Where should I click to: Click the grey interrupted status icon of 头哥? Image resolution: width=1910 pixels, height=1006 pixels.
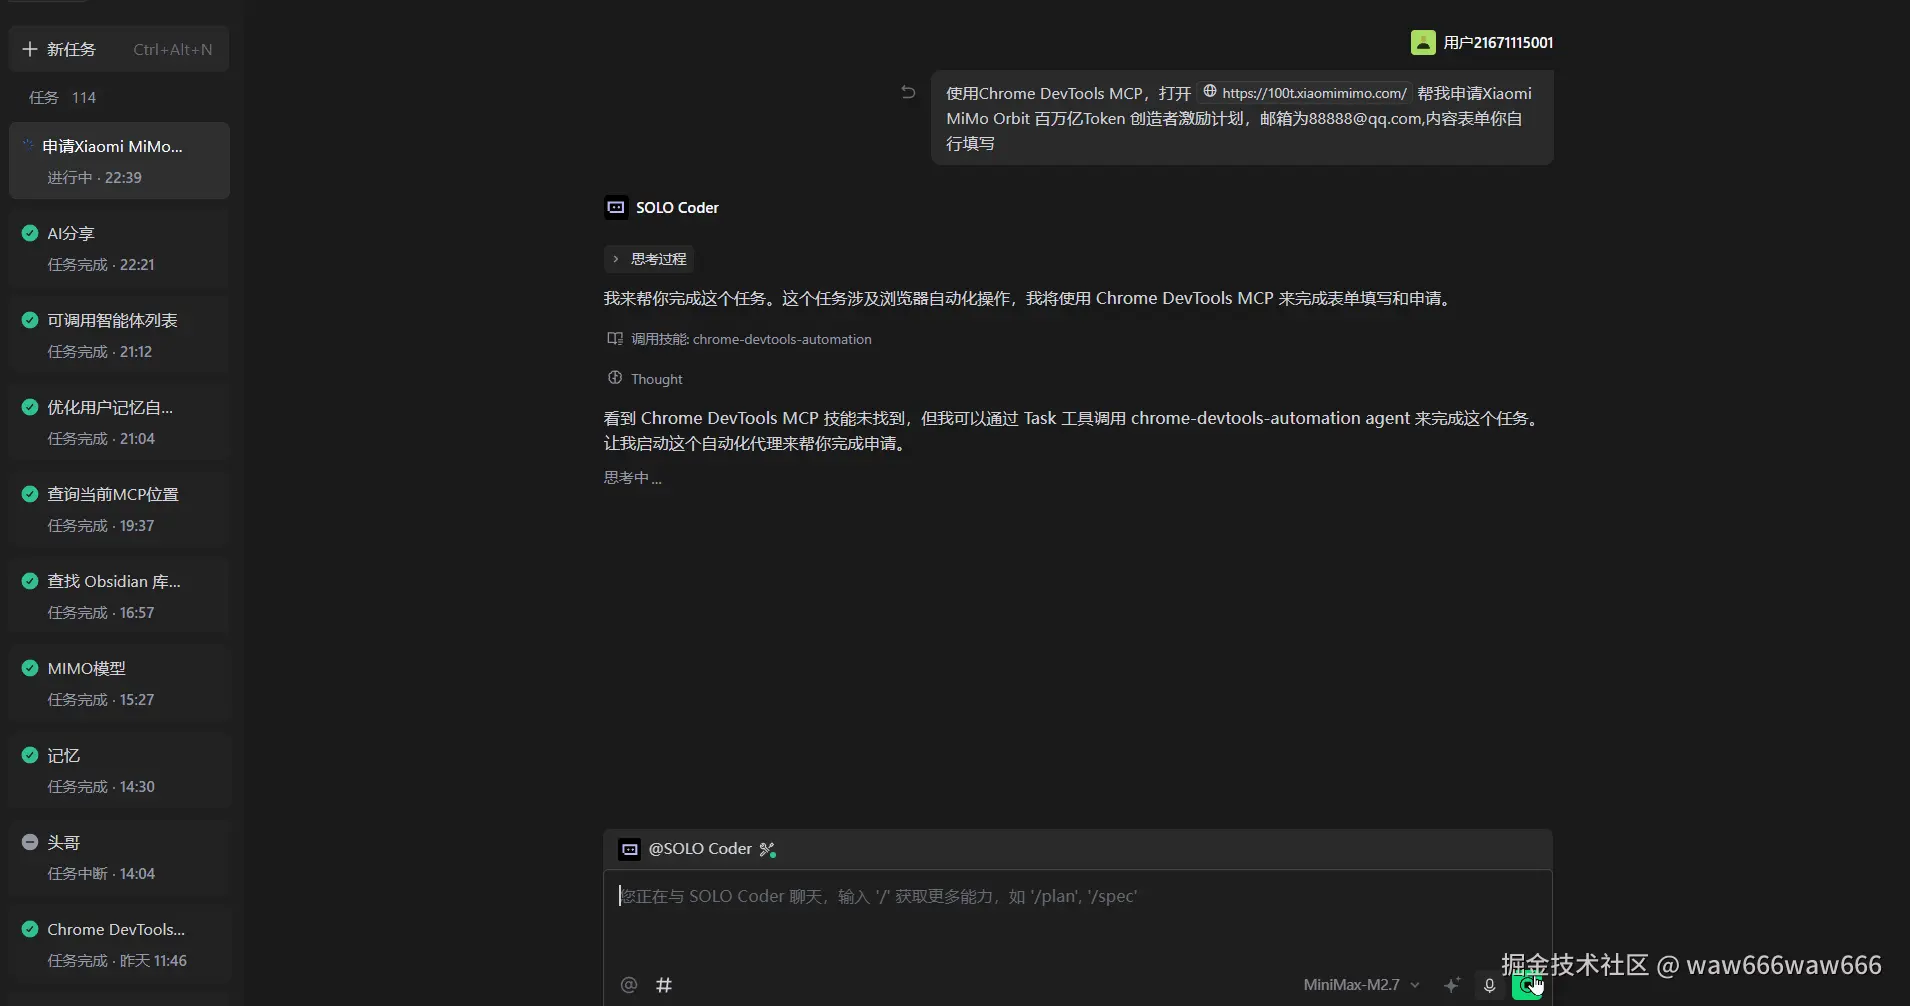click(x=30, y=842)
